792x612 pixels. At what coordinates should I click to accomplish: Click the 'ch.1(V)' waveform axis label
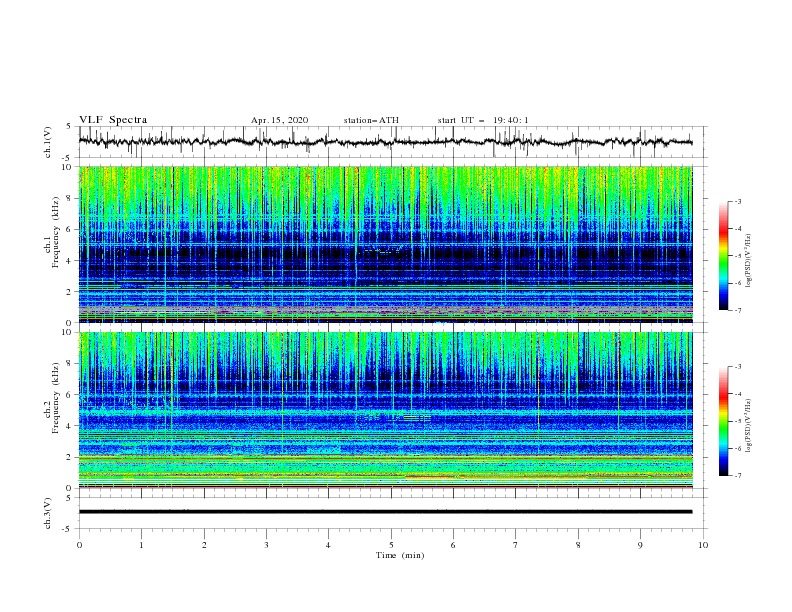[47, 142]
